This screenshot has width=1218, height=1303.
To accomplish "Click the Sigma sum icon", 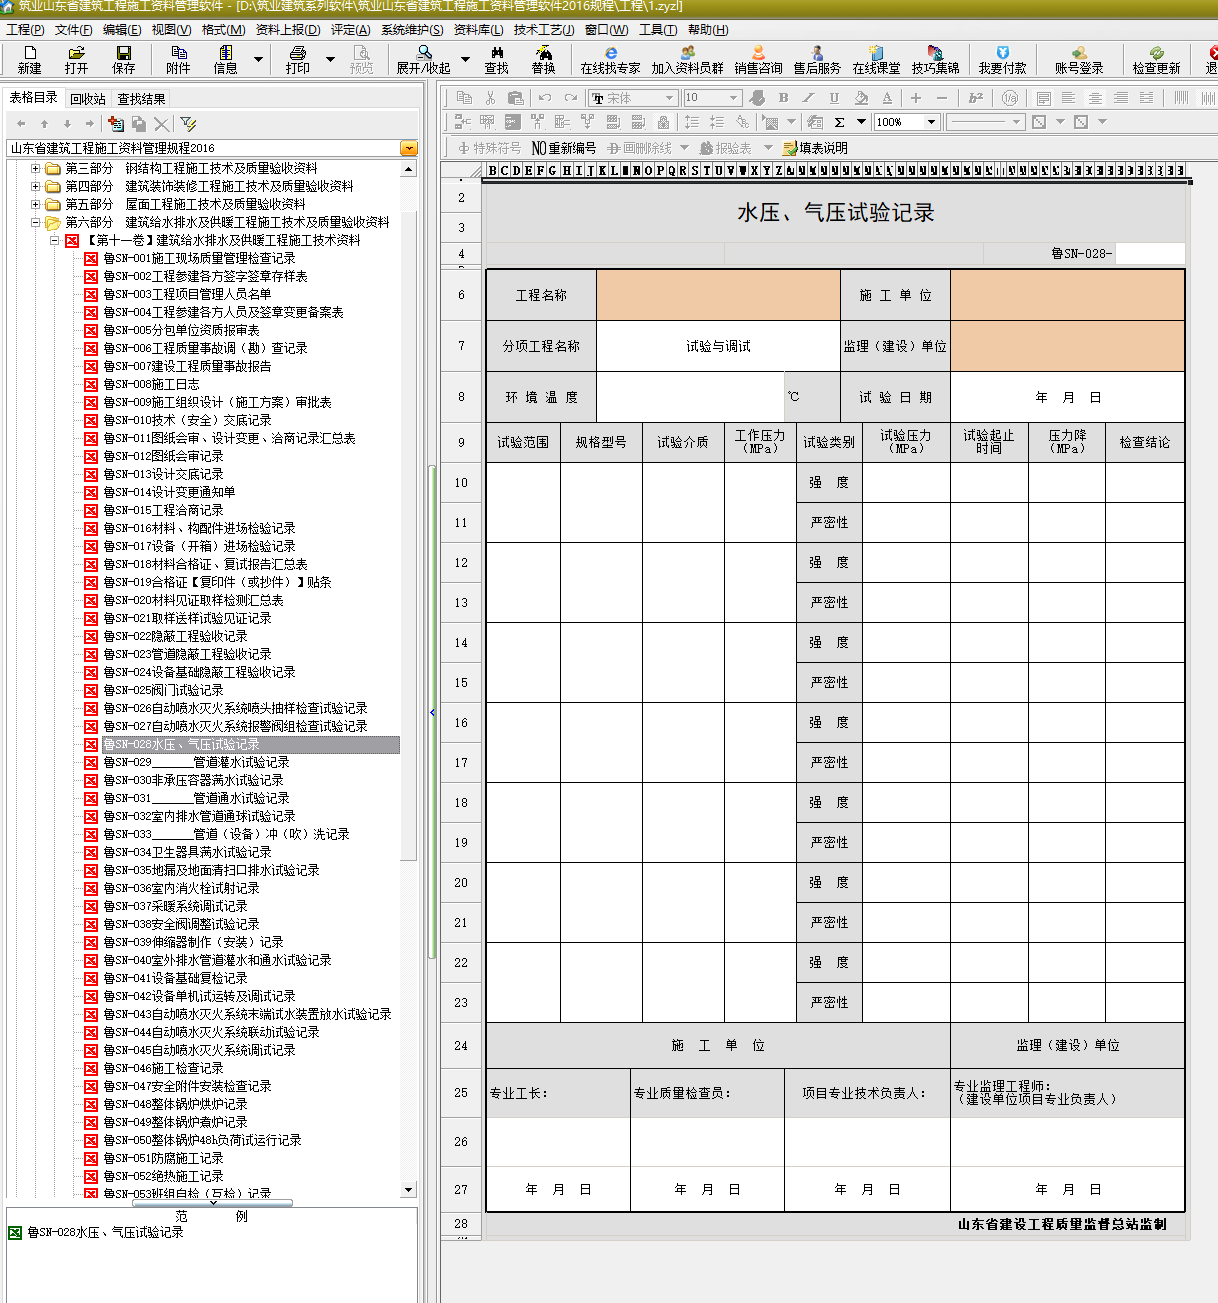I will pyautogui.click(x=839, y=122).
